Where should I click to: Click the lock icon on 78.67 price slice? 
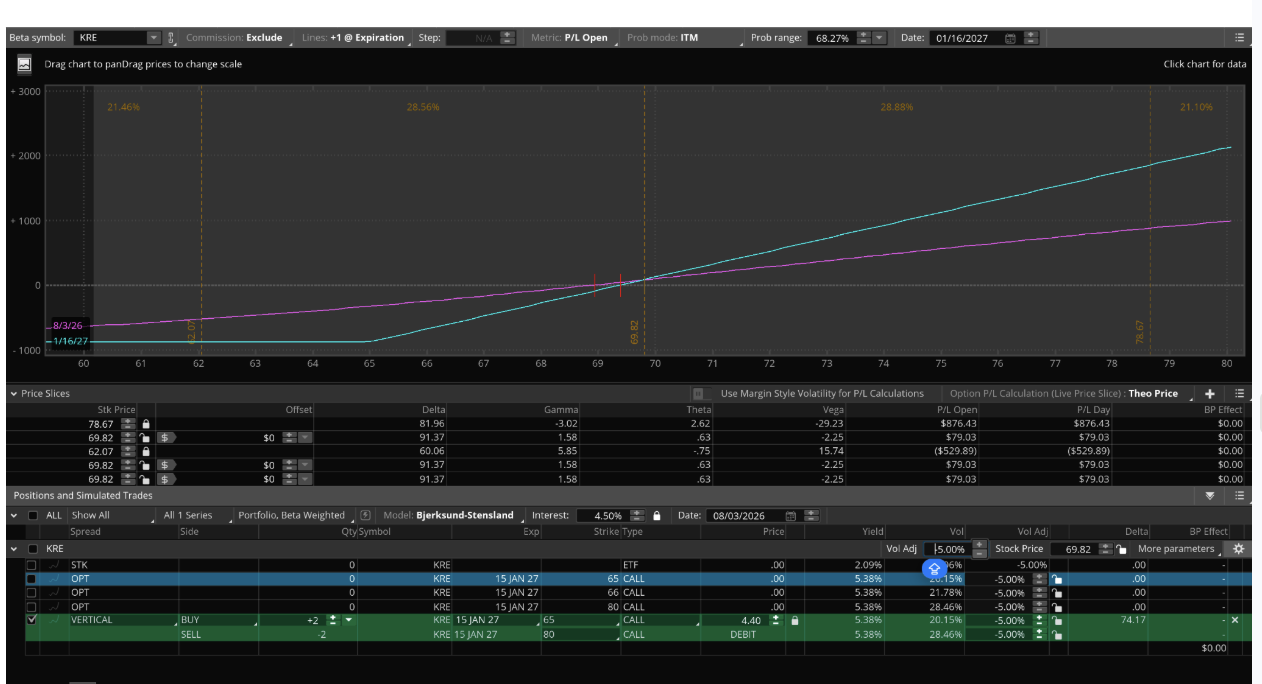pyautogui.click(x=146, y=424)
